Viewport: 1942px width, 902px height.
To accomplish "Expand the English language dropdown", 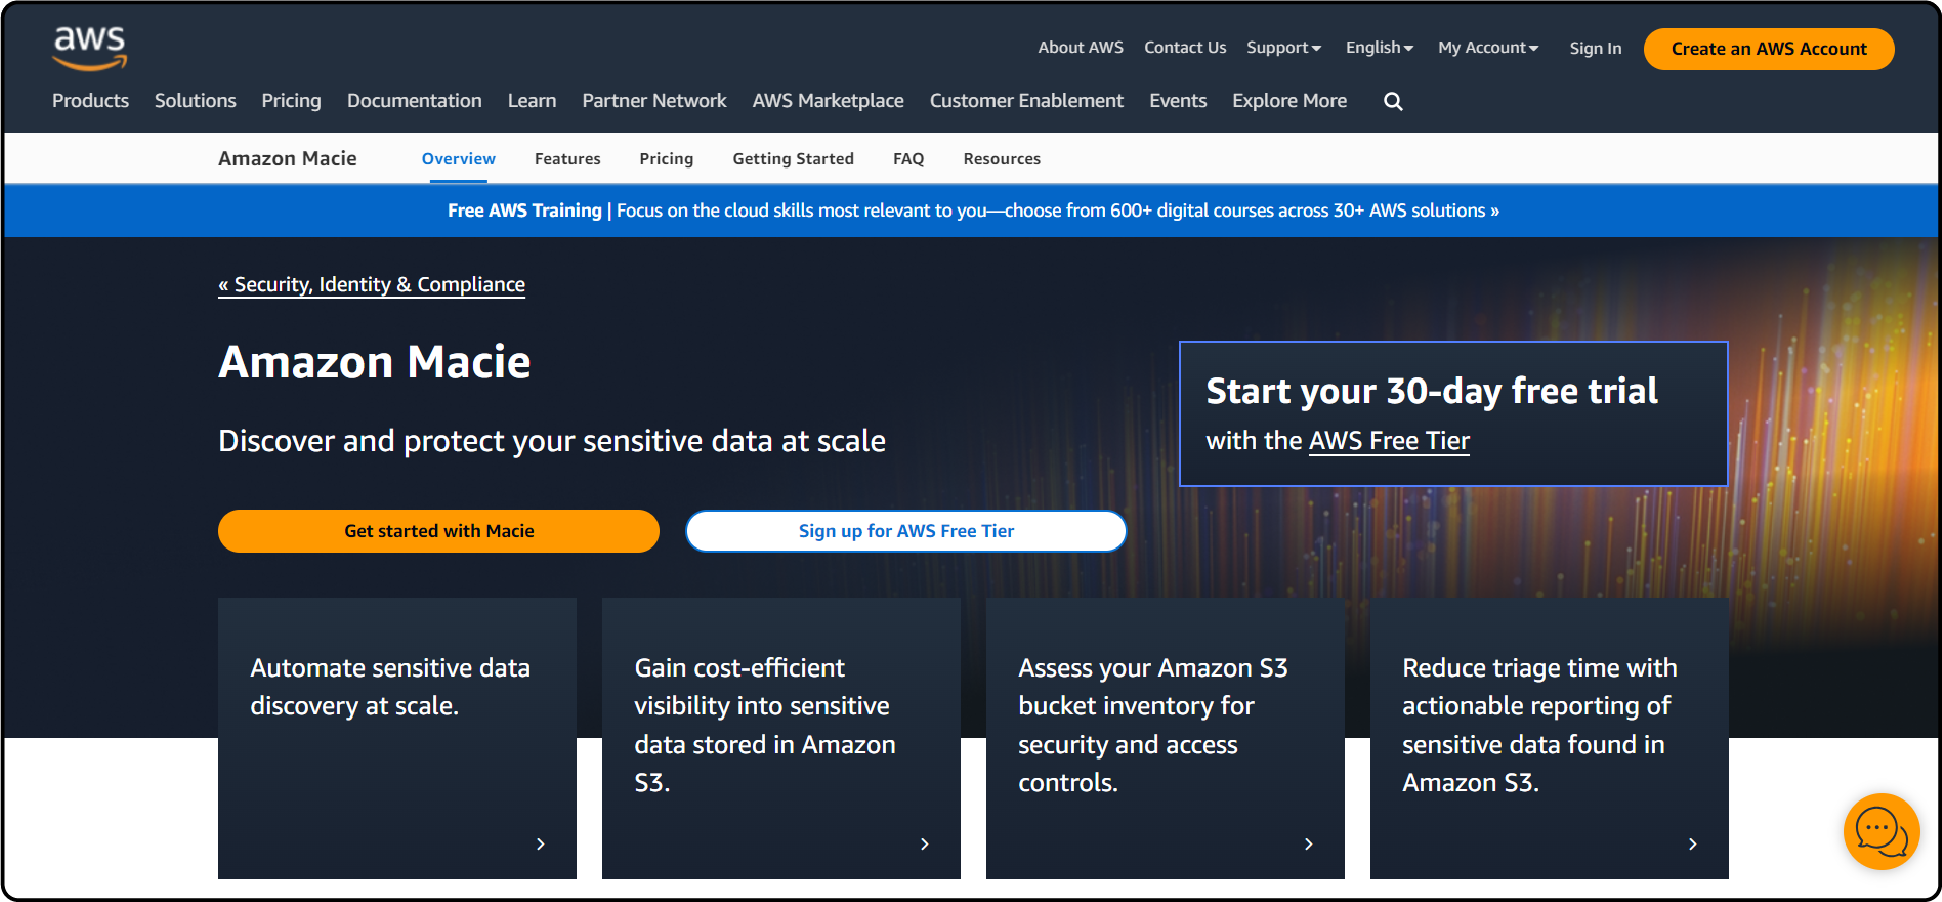I will point(1379,48).
